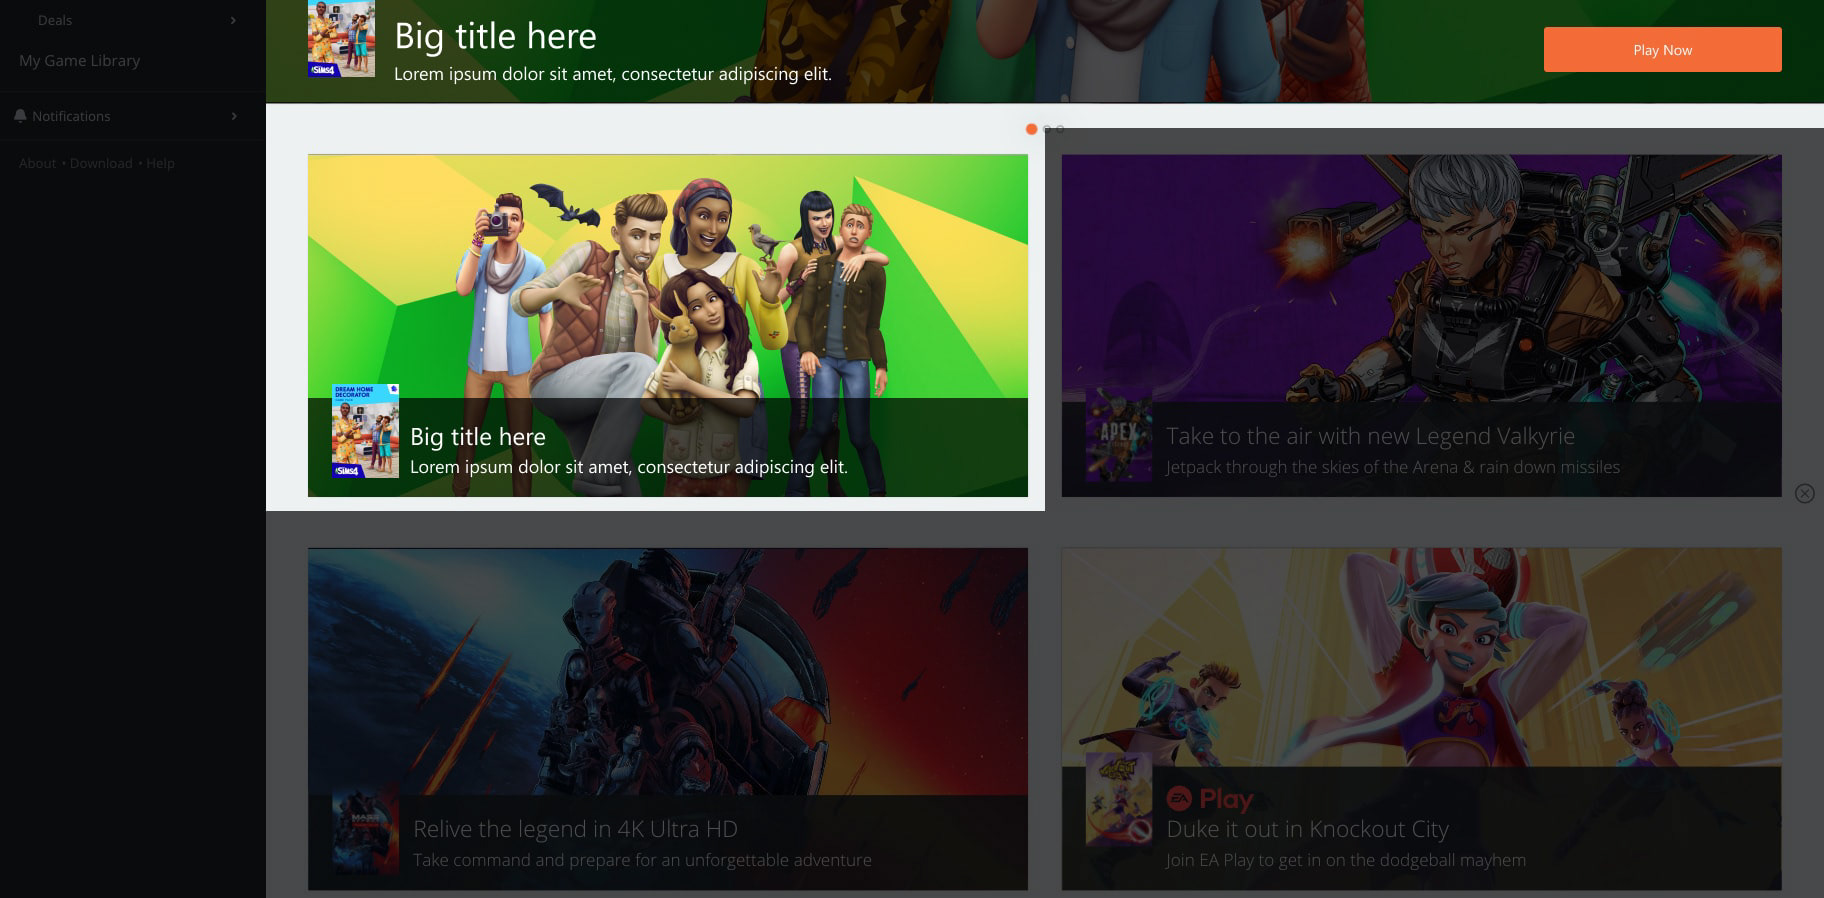Click 'Big title here' on the Sims card
The width and height of the screenshot is (1824, 898).
478,437
